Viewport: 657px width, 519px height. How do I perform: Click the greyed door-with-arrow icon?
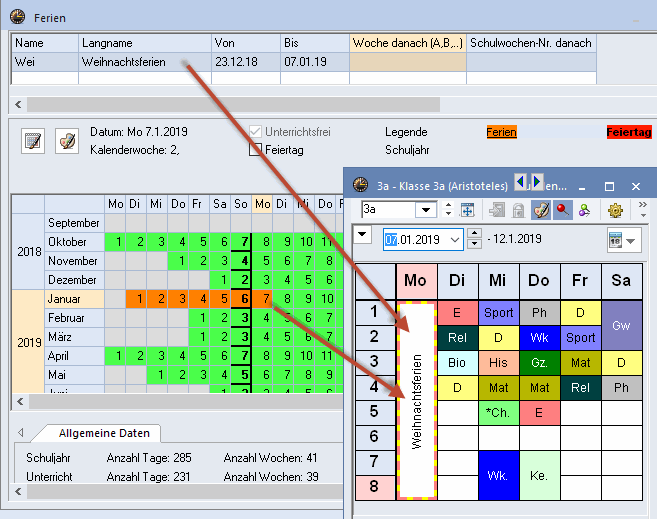click(x=497, y=210)
